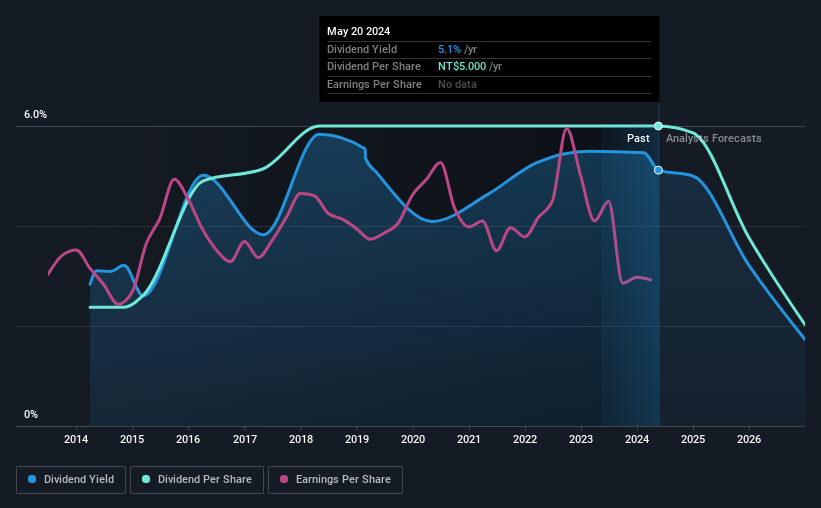
Task: Click the NT$5.000 dividend per share value
Action: point(462,67)
